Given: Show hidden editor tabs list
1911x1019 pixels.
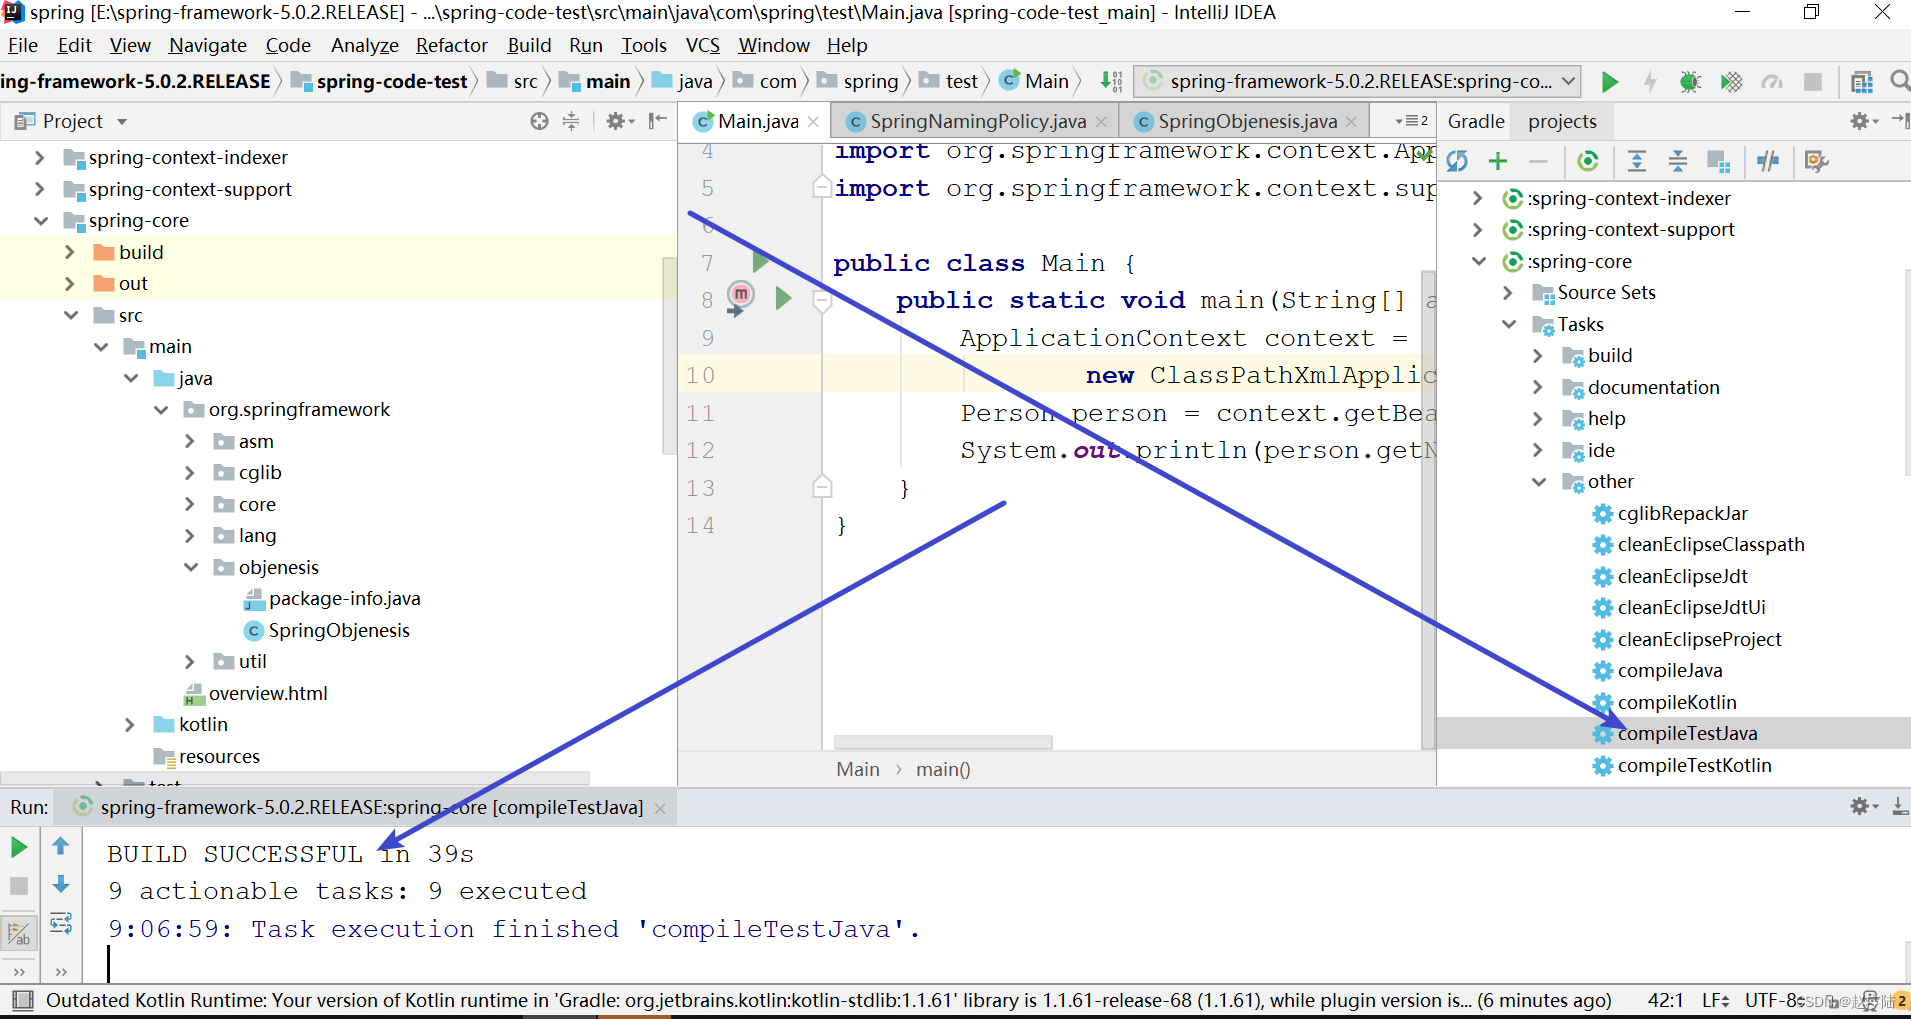Looking at the screenshot, I should (1412, 121).
